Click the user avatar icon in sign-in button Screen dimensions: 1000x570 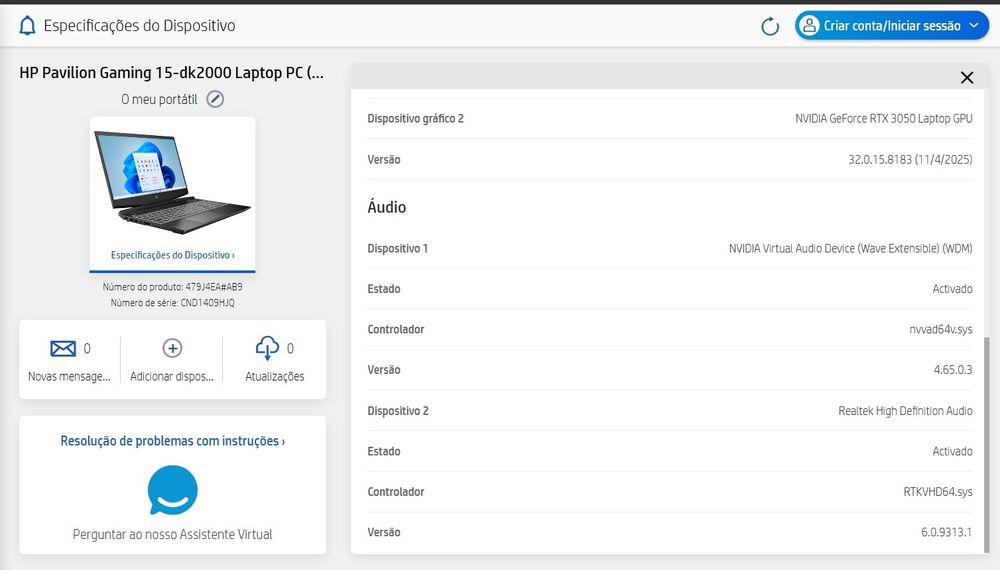click(809, 26)
